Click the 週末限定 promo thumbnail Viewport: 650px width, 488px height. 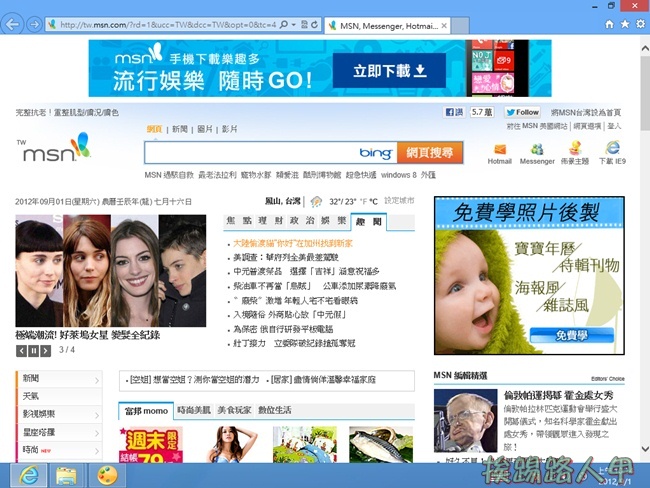pyautogui.click(x=151, y=444)
